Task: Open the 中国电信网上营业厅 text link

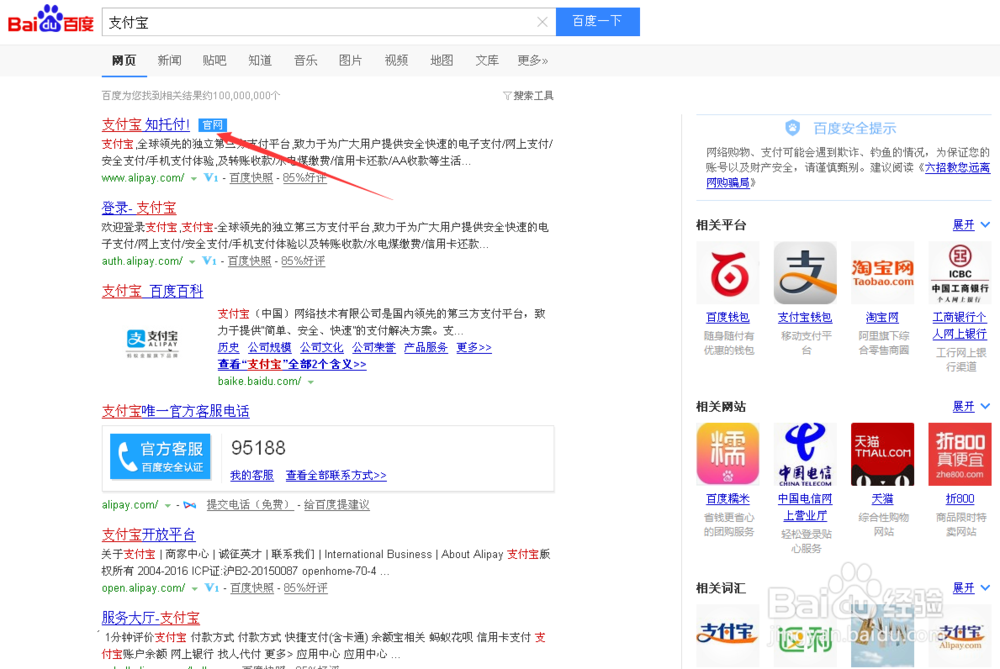Action: click(805, 507)
